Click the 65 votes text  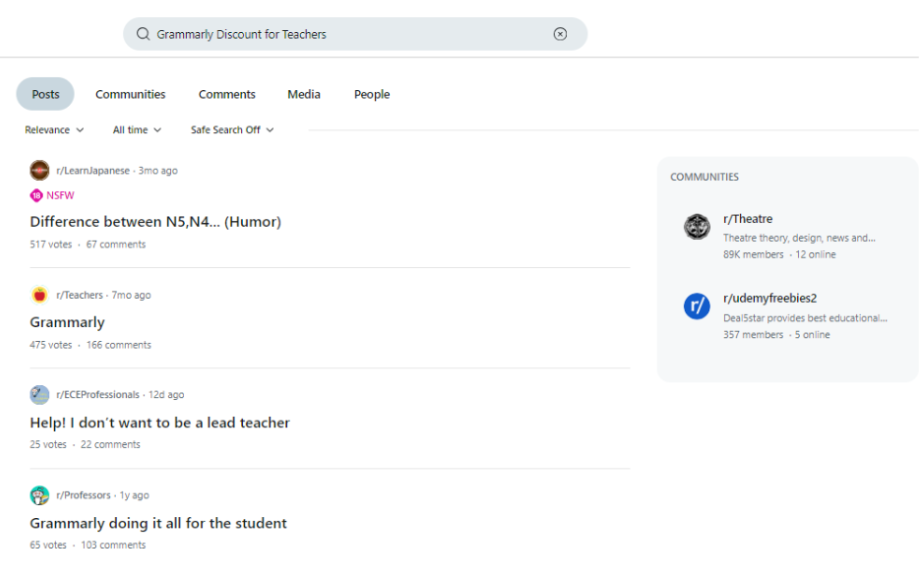tap(48, 545)
